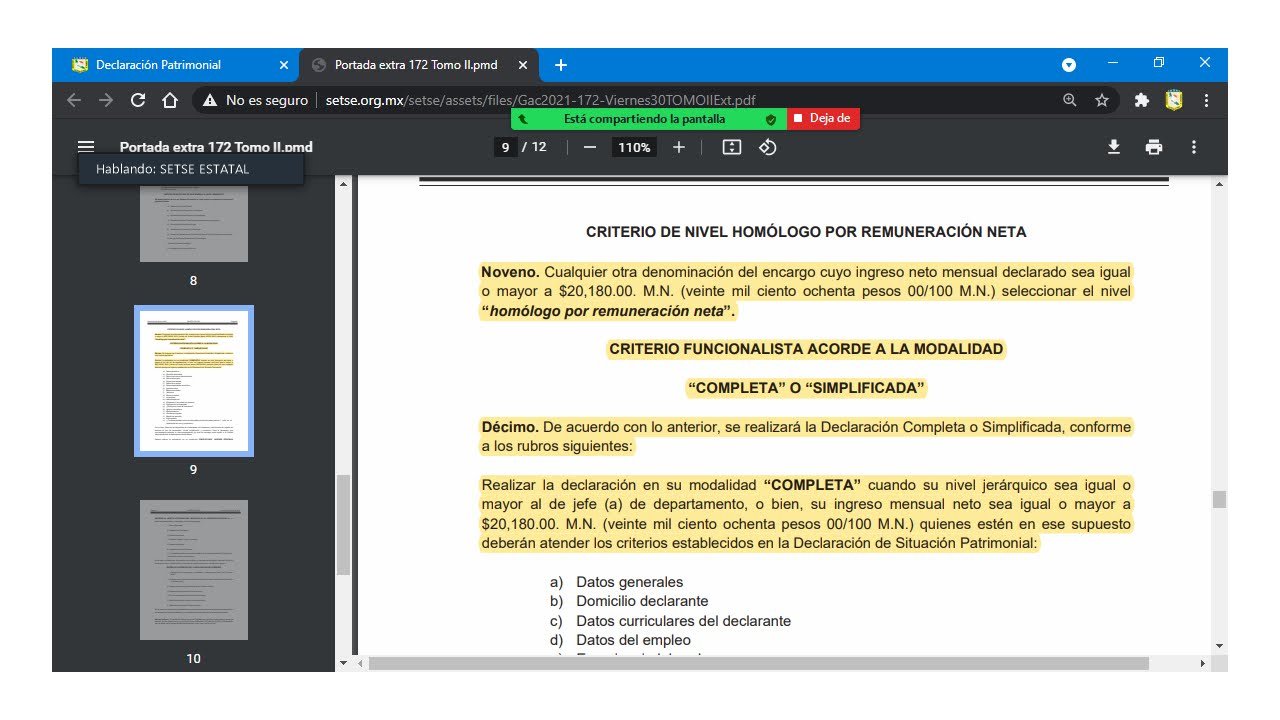
Task: Open a new browser tab
Action: click(561, 65)
